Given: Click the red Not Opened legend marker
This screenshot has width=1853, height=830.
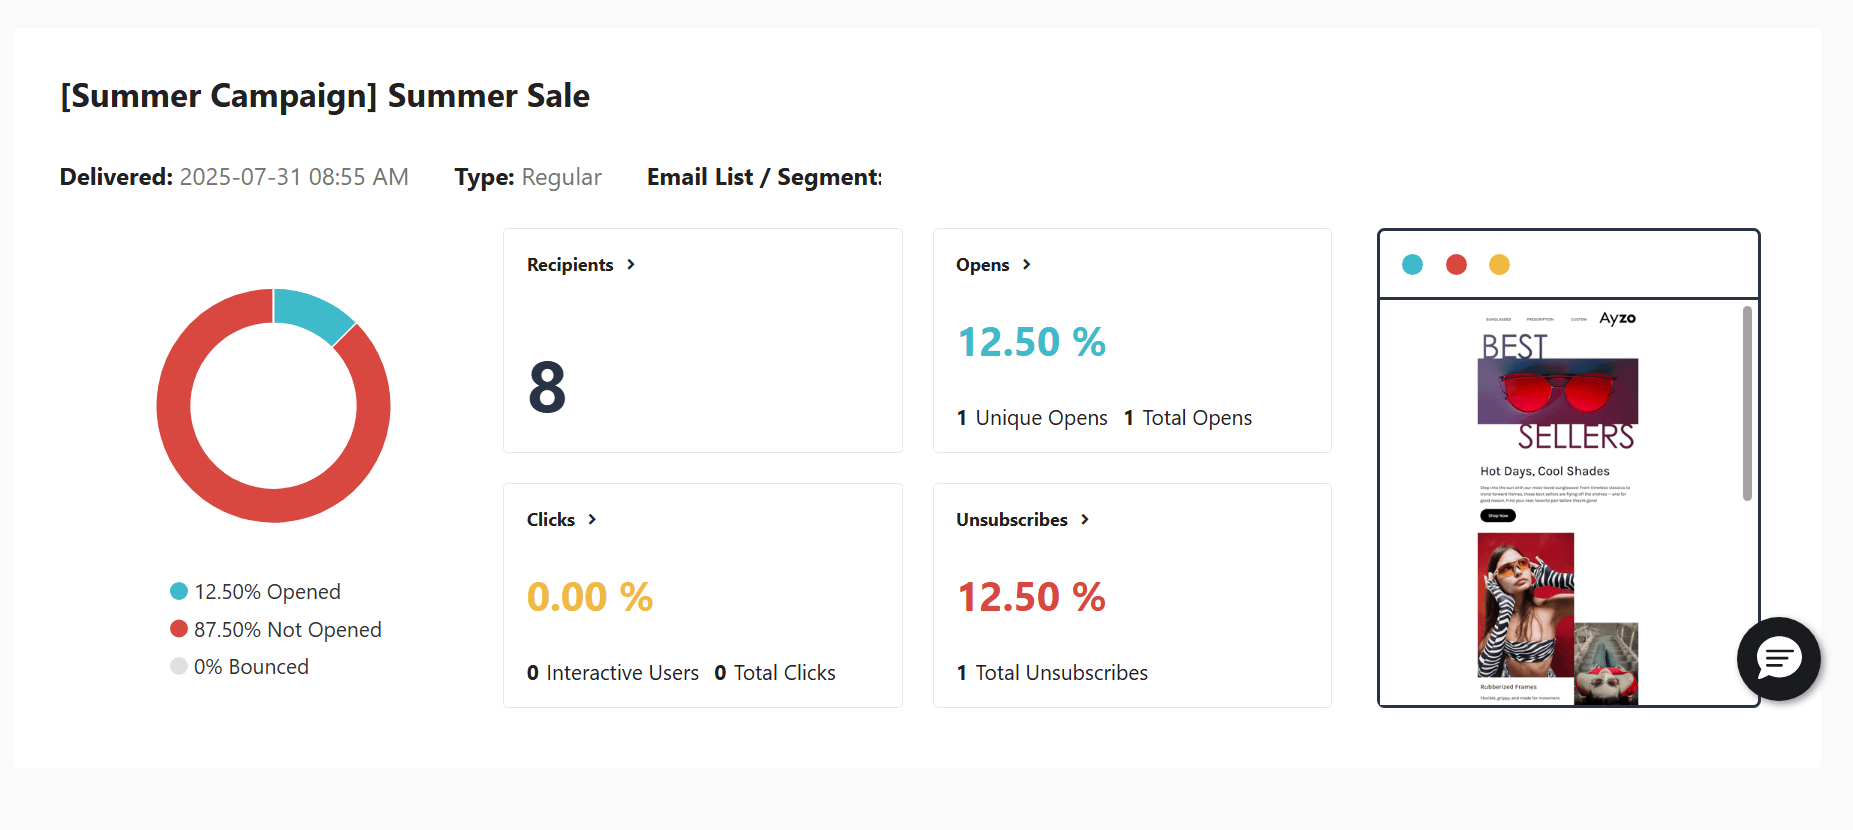Looking at the screenshot, I should coord(178,628).
